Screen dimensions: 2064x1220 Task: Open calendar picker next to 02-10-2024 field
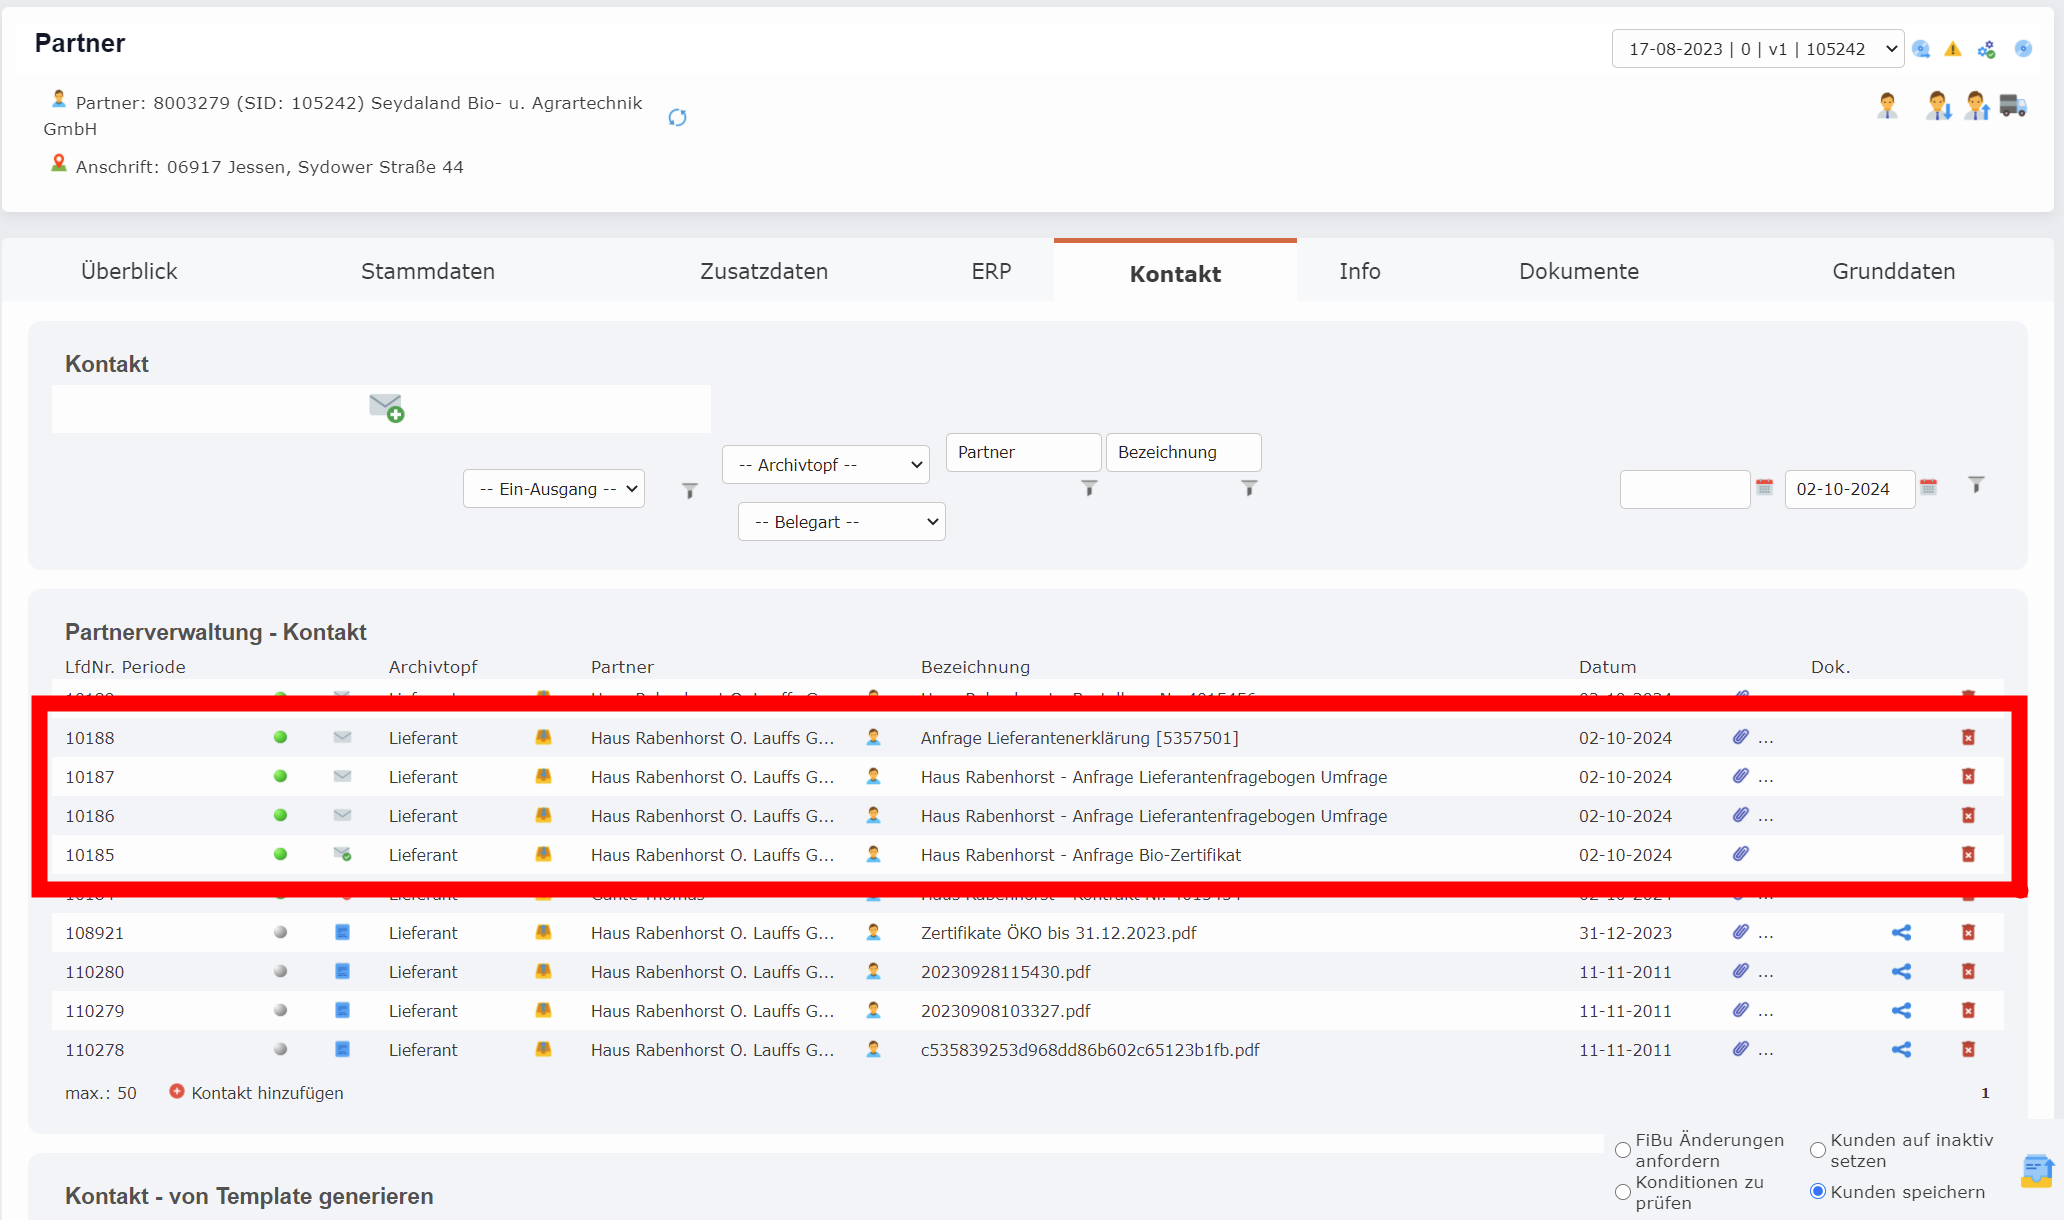pyautogui.click(x=1929, y=488)
